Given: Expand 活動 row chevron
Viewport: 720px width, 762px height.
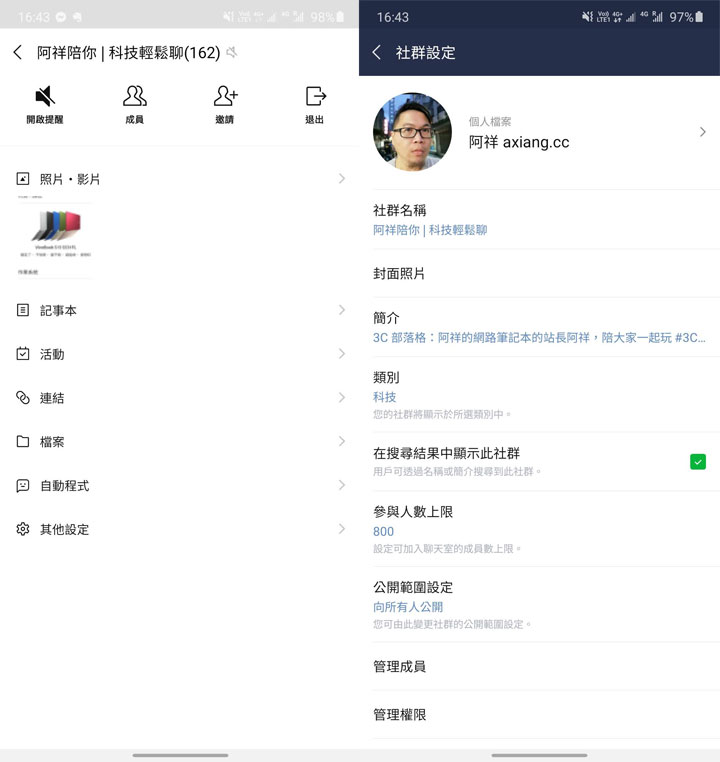Looking at the screenshot, I should click(x=342, y=354).
